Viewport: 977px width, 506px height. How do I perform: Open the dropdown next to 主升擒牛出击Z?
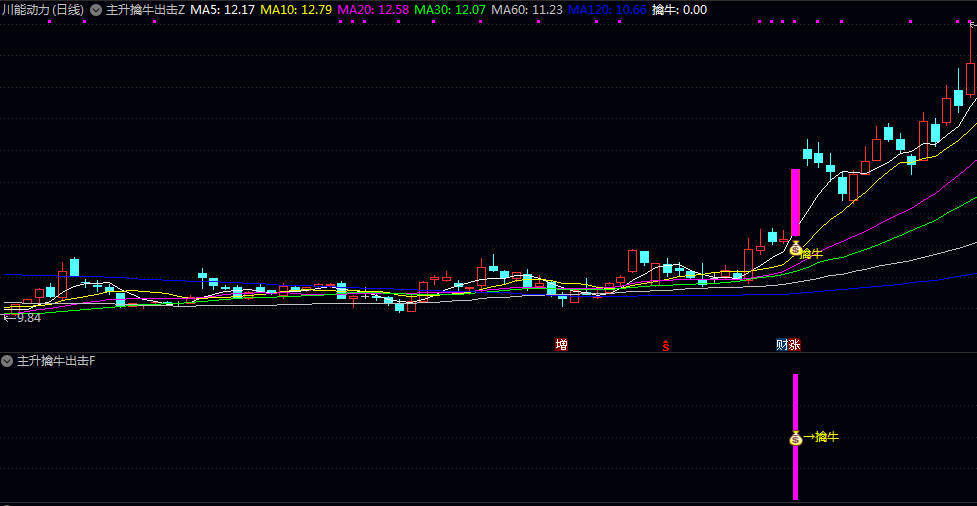96,10
